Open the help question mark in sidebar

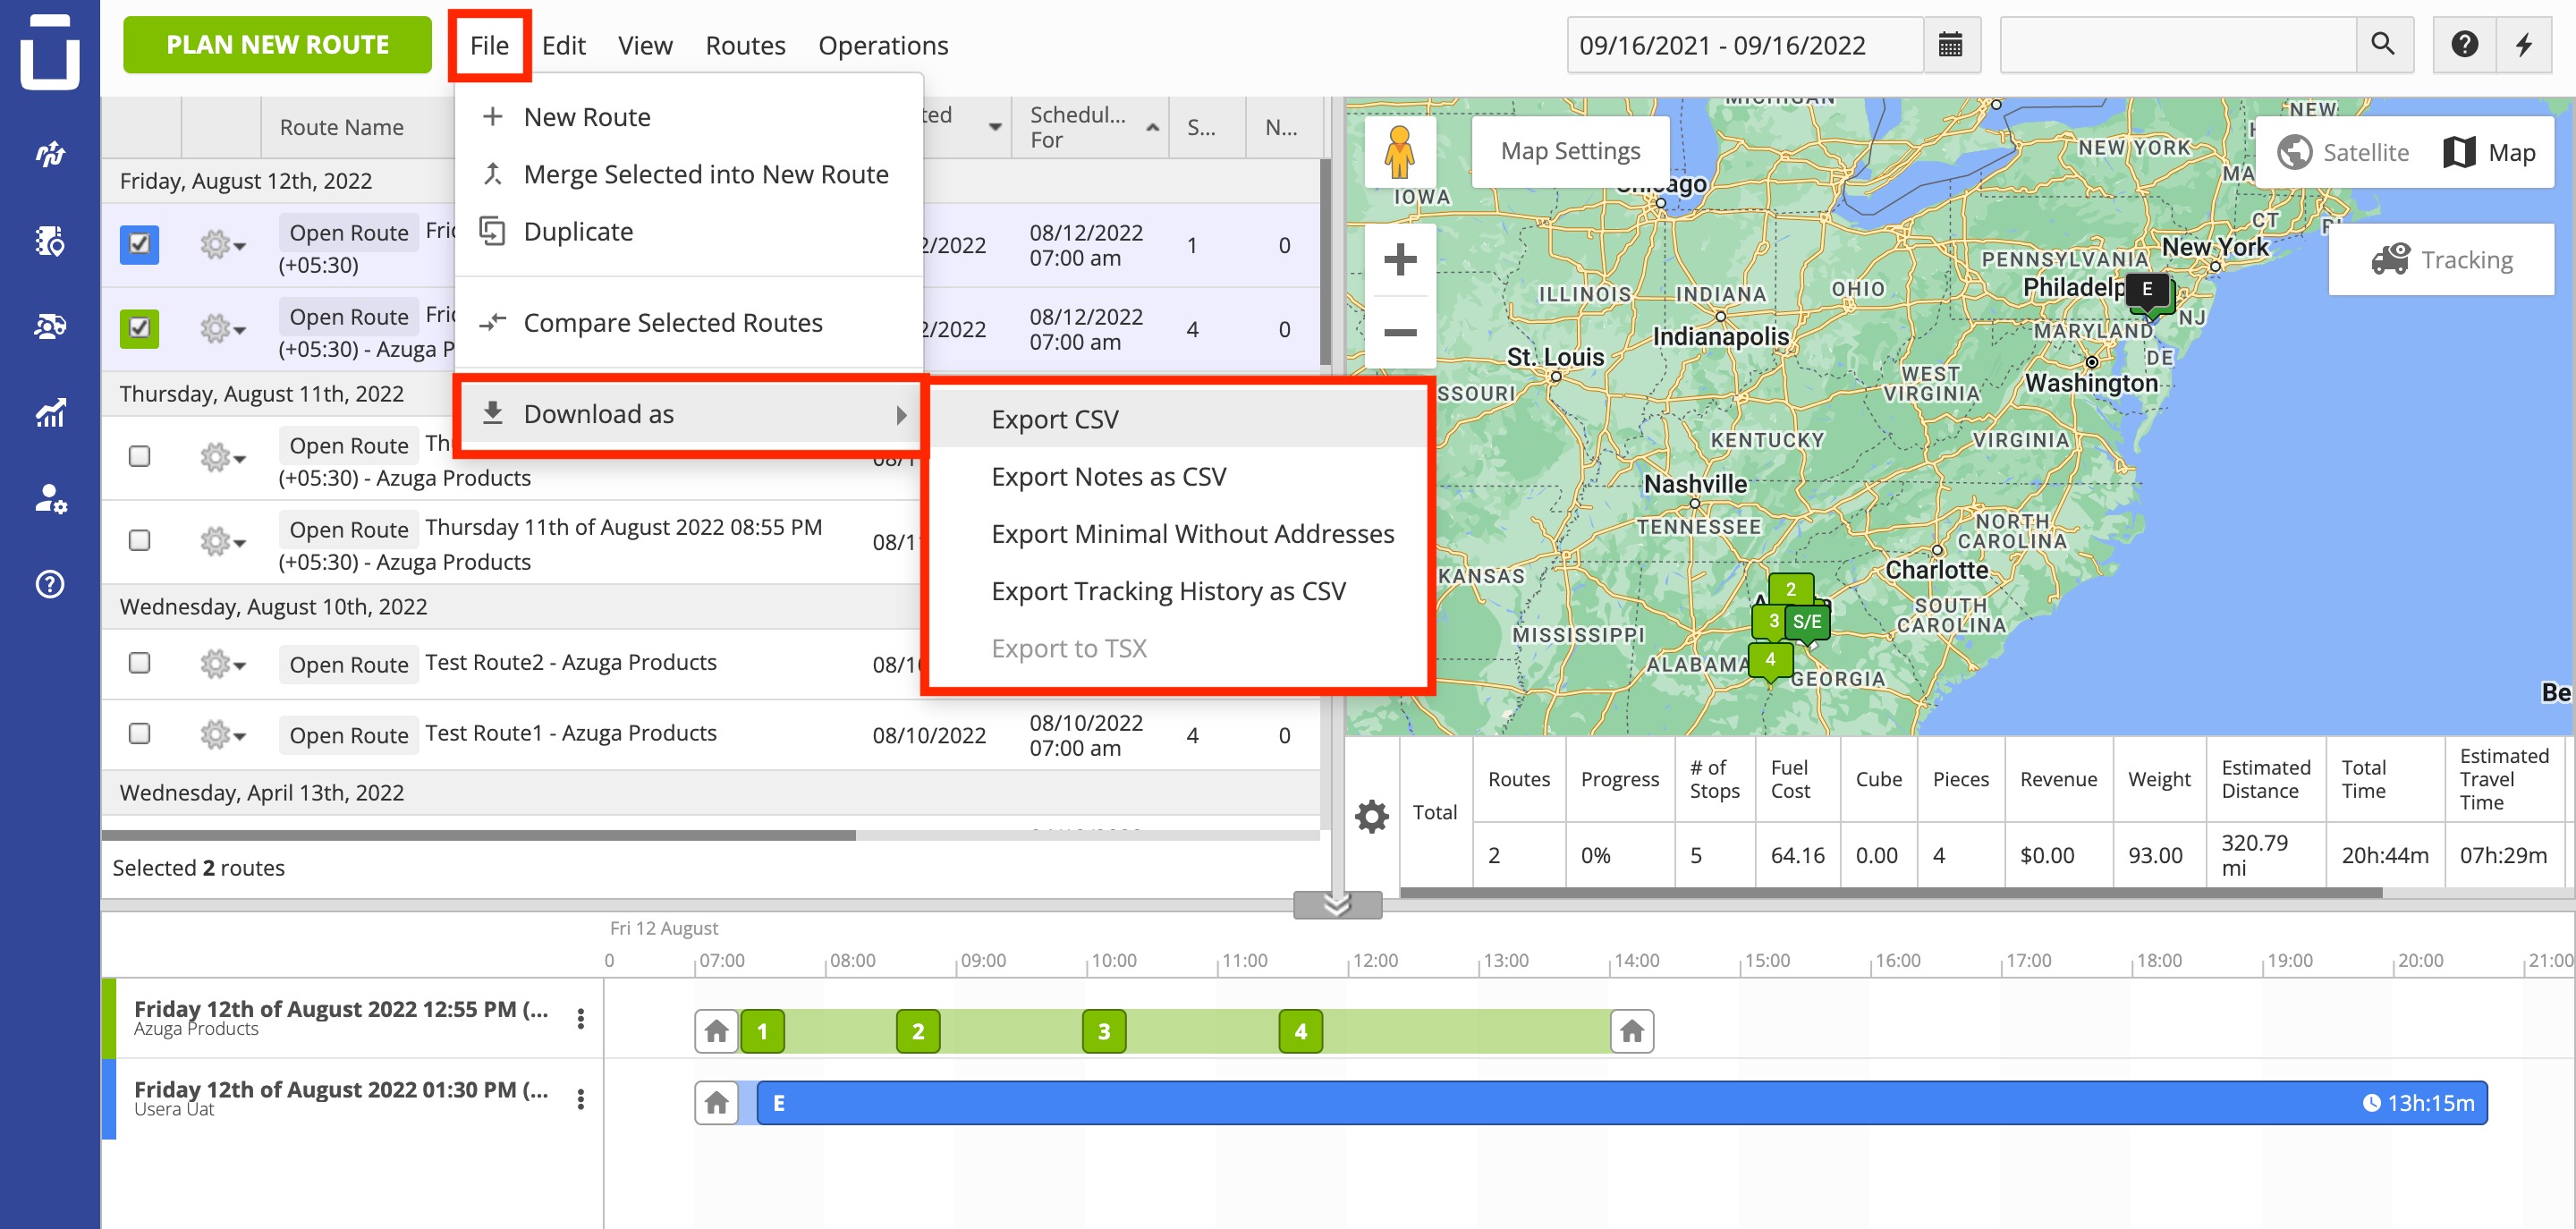50,584
